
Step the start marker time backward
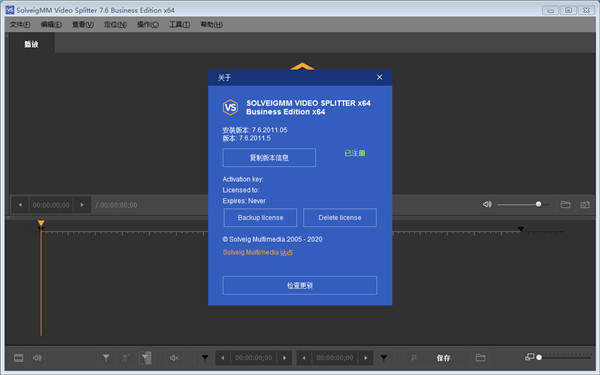(x=223, y=358)
